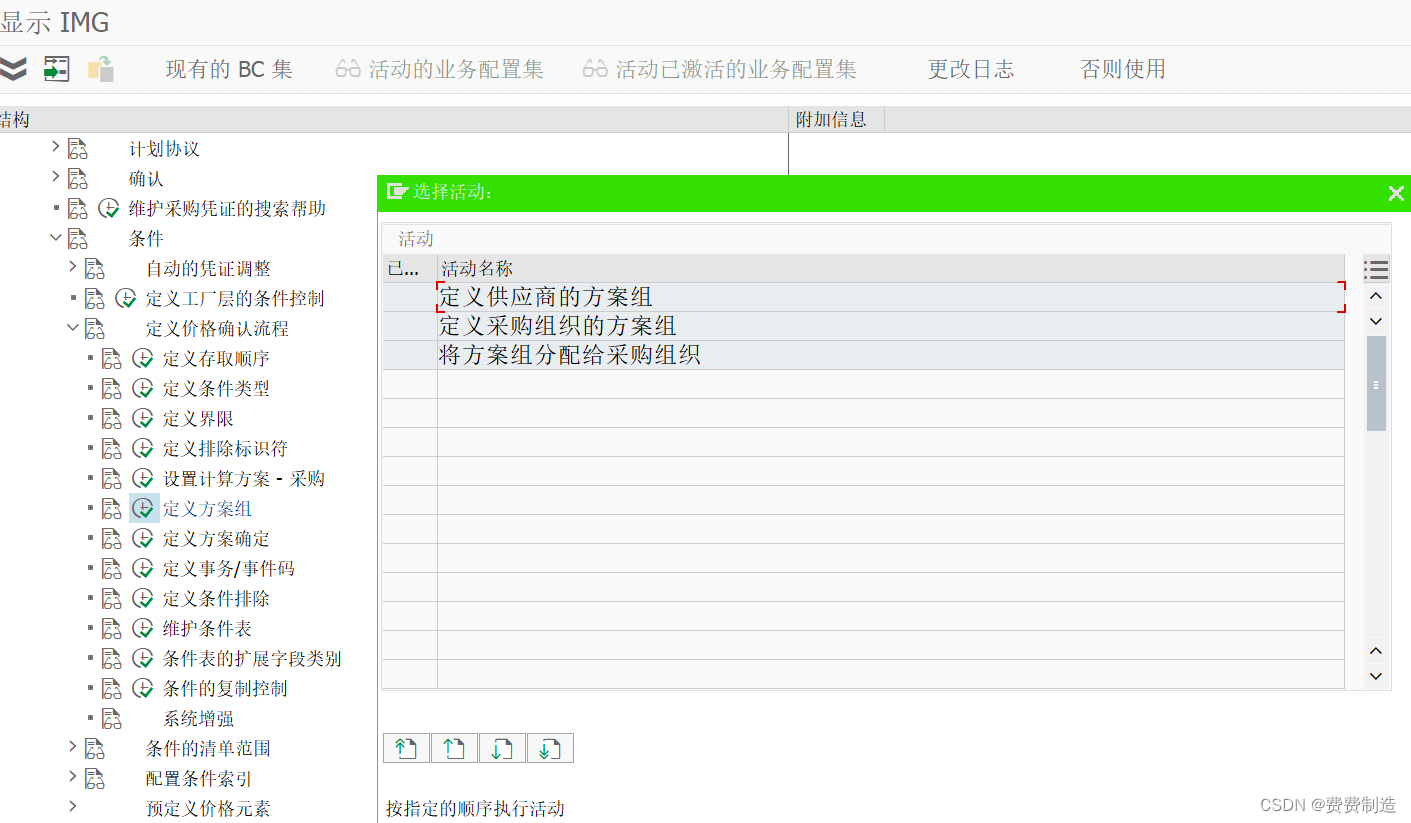This screenshot has height=823, width=1411.
Task: Click execute icon beside 条件表的扩展字段类别
Action: [143, 659]
